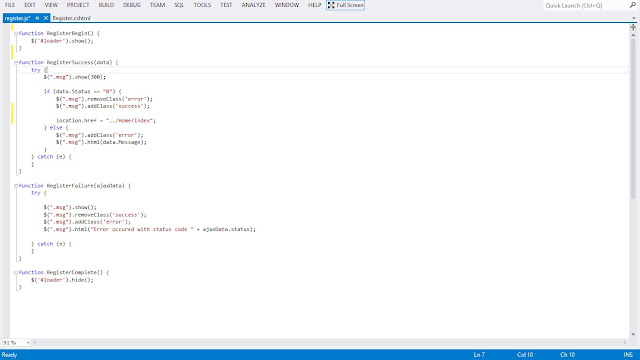Screen dimensions: 640x360
Task: Open the ANALYZE menu
Action: 253,5
